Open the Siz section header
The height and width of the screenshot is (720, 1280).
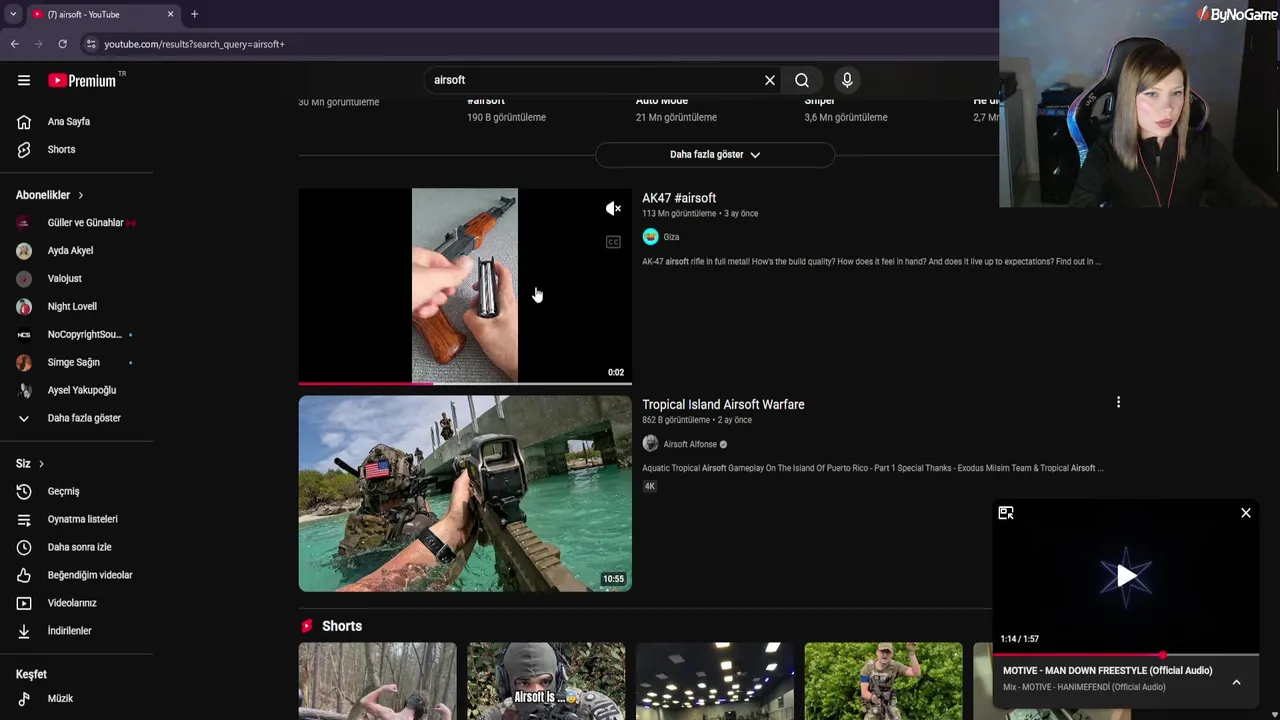[30, 464]
